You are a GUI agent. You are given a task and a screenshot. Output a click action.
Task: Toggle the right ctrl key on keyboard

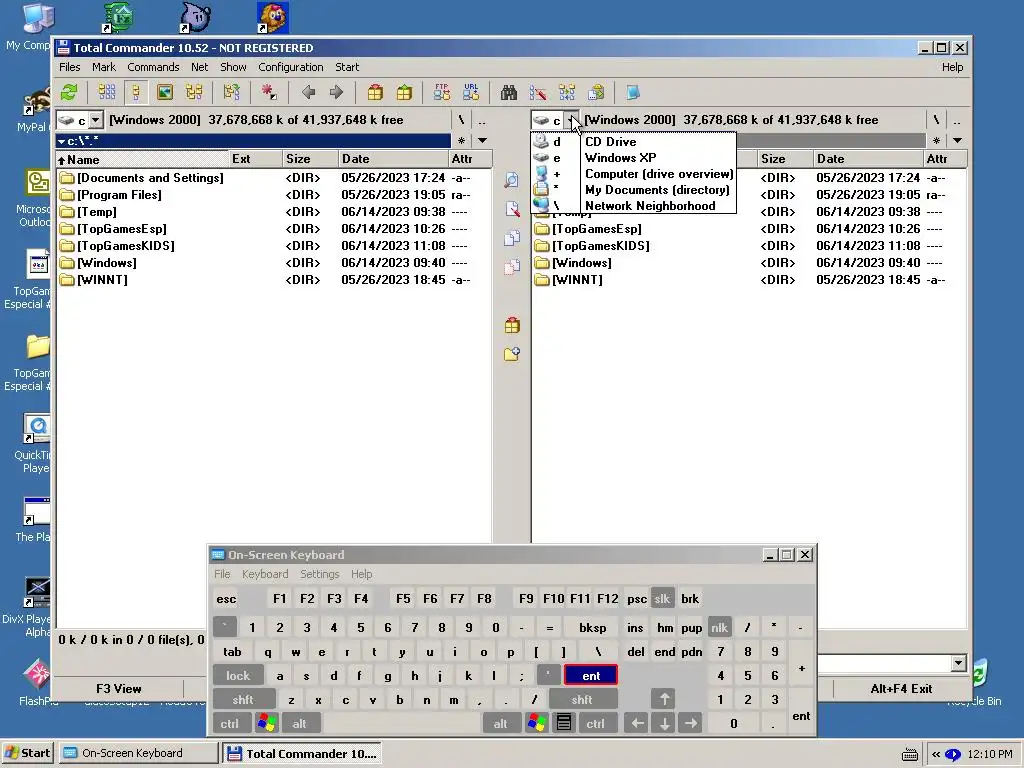coord(595,724)
